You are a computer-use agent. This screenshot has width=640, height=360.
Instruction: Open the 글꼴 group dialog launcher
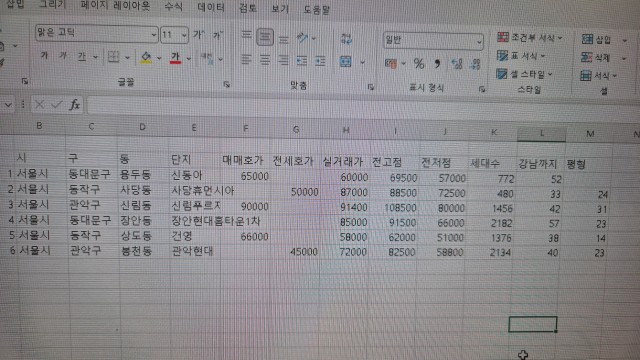pos(227,84)
